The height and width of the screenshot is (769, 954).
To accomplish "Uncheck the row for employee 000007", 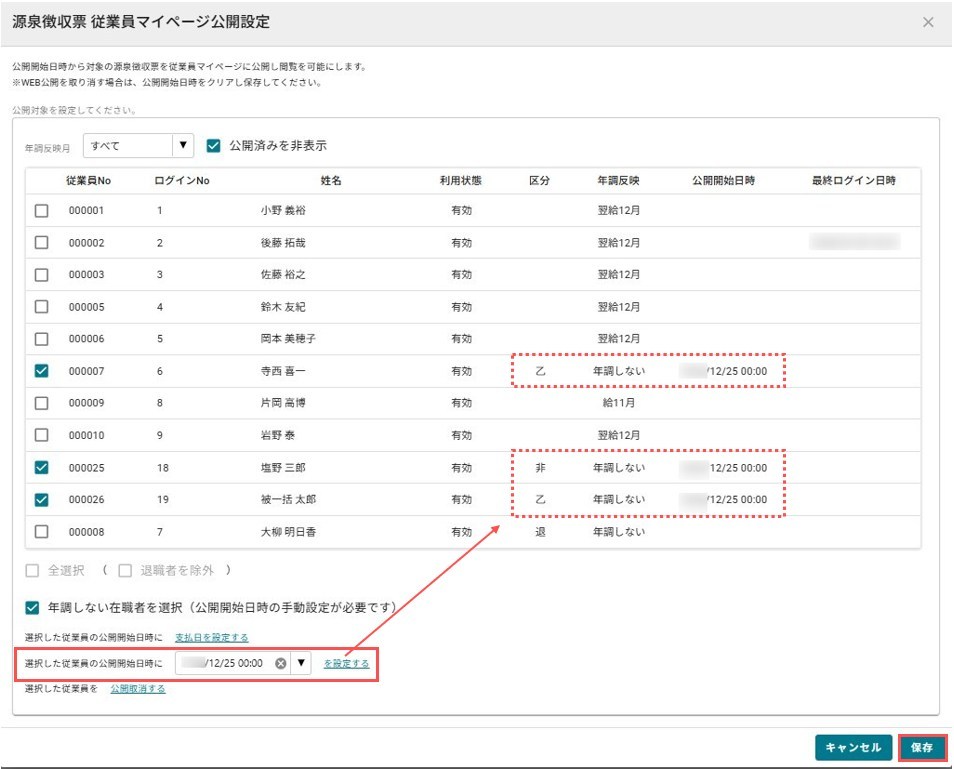I will coord(41,371).
